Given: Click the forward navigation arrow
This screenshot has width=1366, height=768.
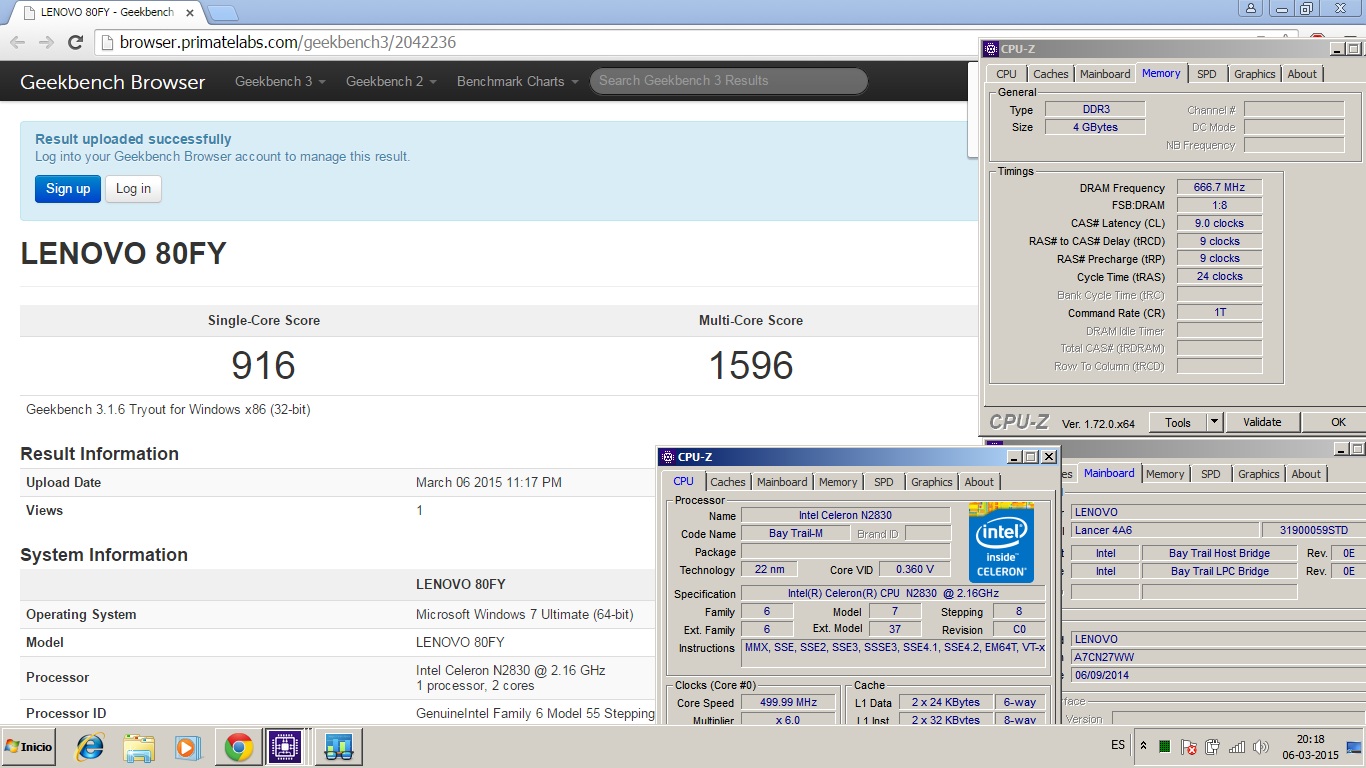Looking at the screenshot, I should (x=46, y=42).
